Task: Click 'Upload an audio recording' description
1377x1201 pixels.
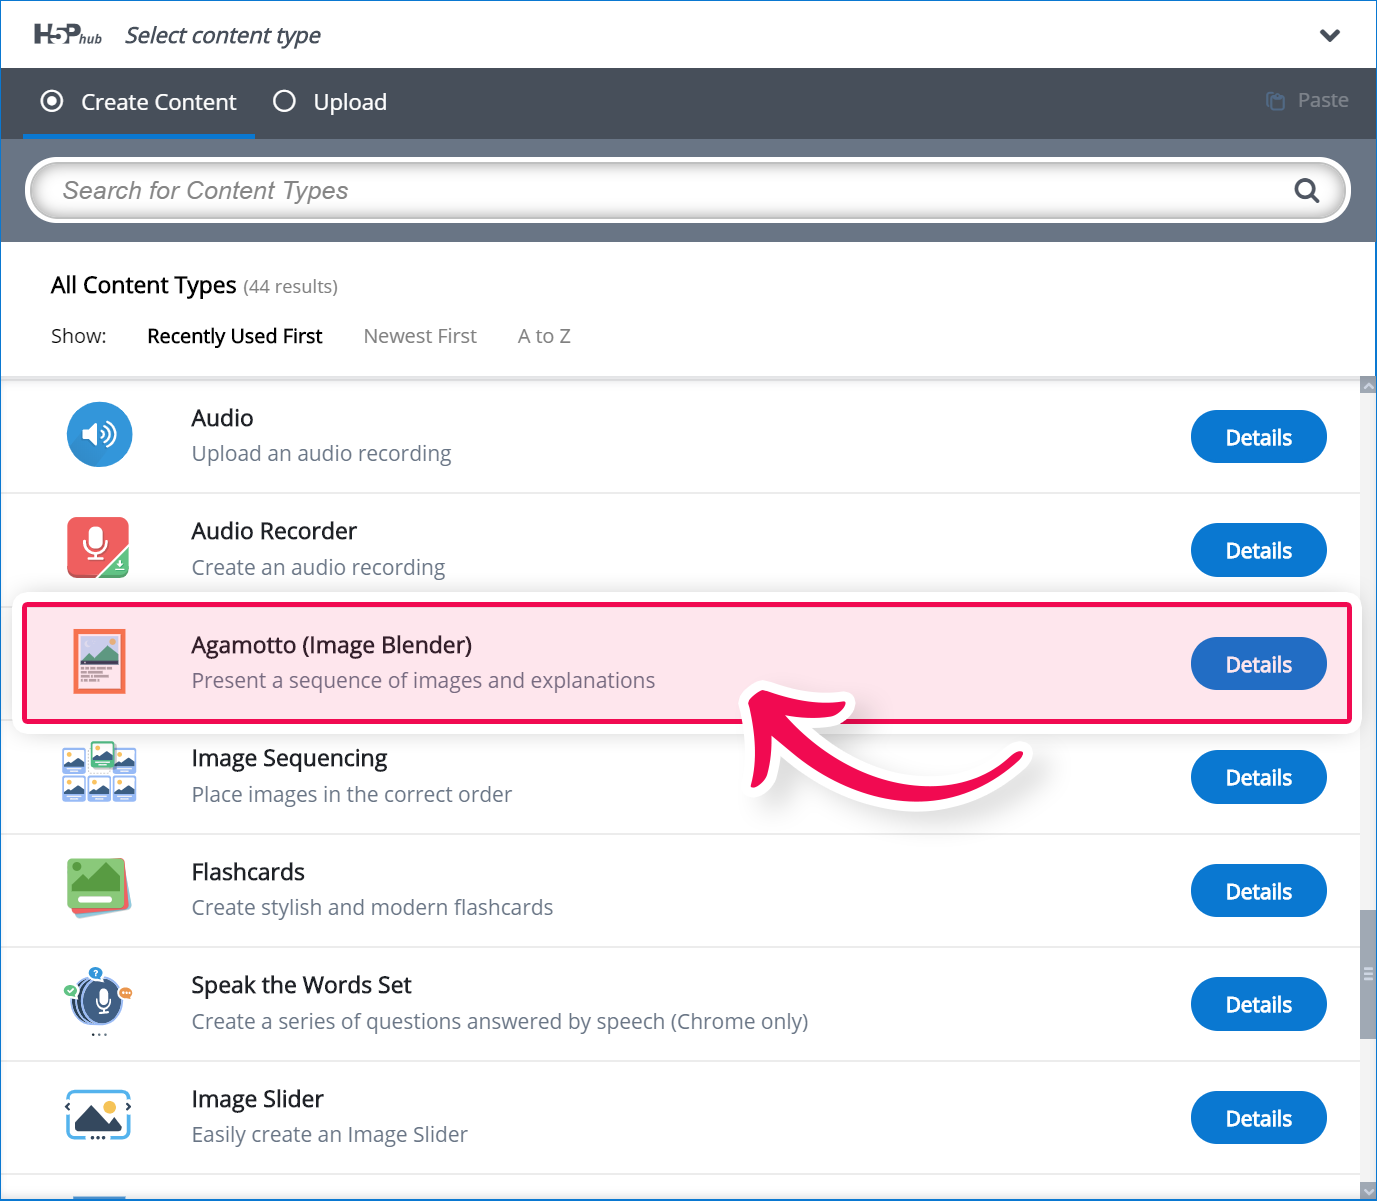Action: [x=321, y=454]
